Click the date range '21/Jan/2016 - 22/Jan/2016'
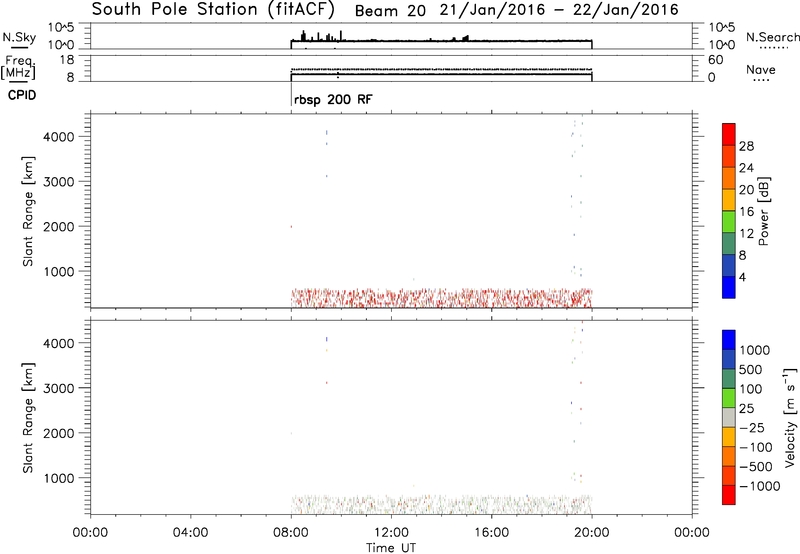800x554 pixels. pyautogui.click(x=559, y=10)
